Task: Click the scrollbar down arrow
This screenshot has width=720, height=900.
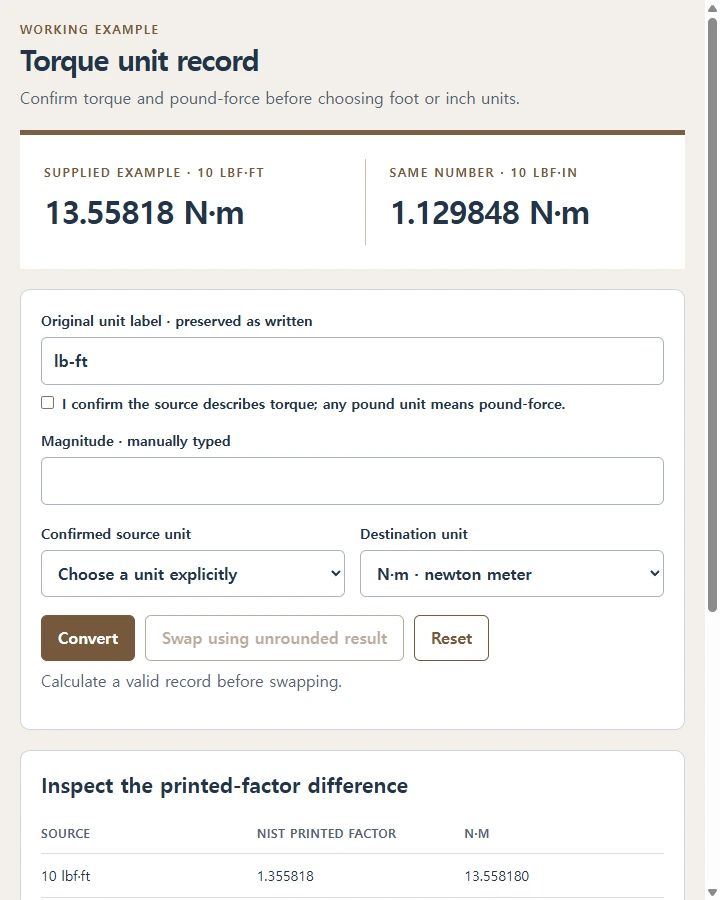Action: point(713,892)
